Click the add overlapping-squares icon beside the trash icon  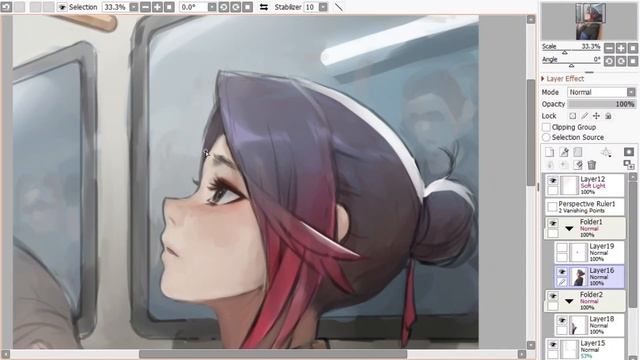(629, 165)
